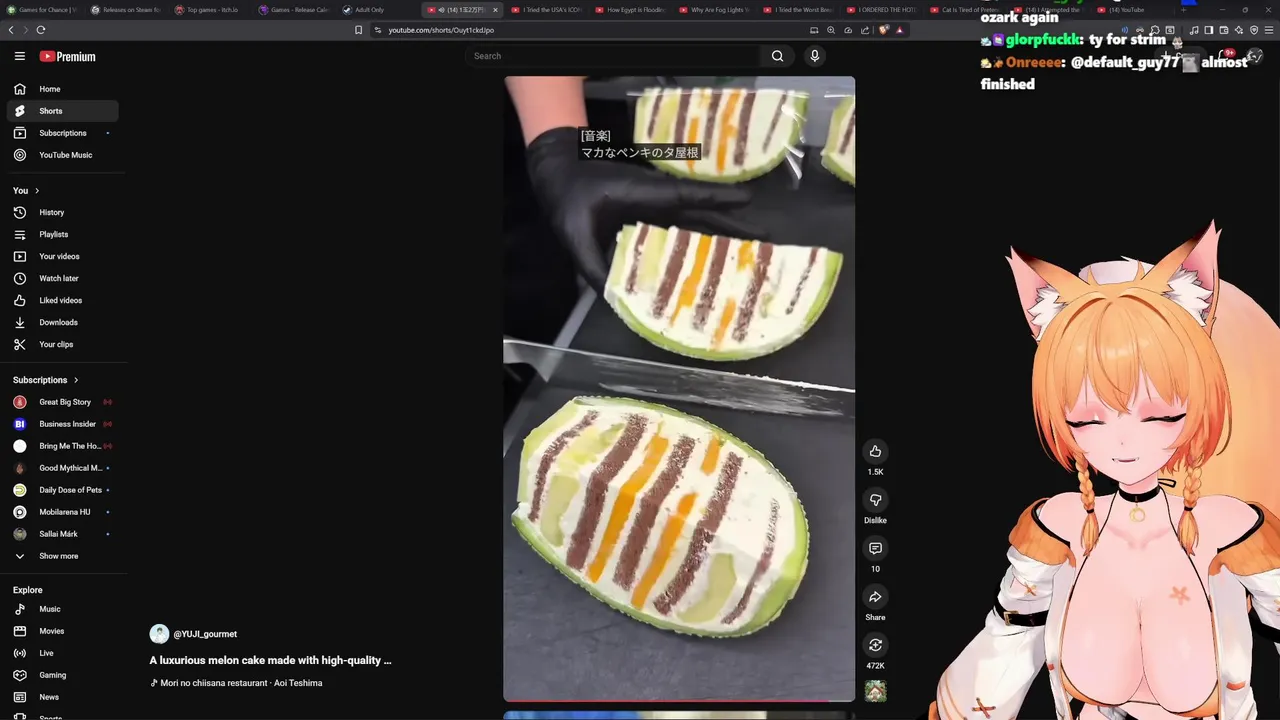This screenshot has width=1280, height=720.
Task: Open Gaming under Explore
Action: coord(62,675)
